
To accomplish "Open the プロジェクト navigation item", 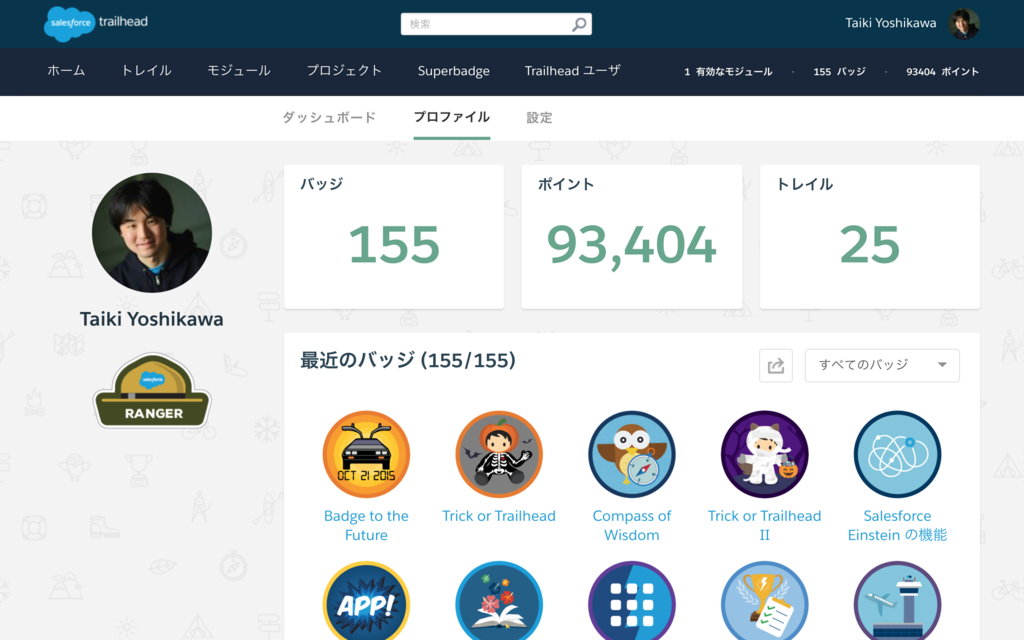I will (x=344, y=71).
